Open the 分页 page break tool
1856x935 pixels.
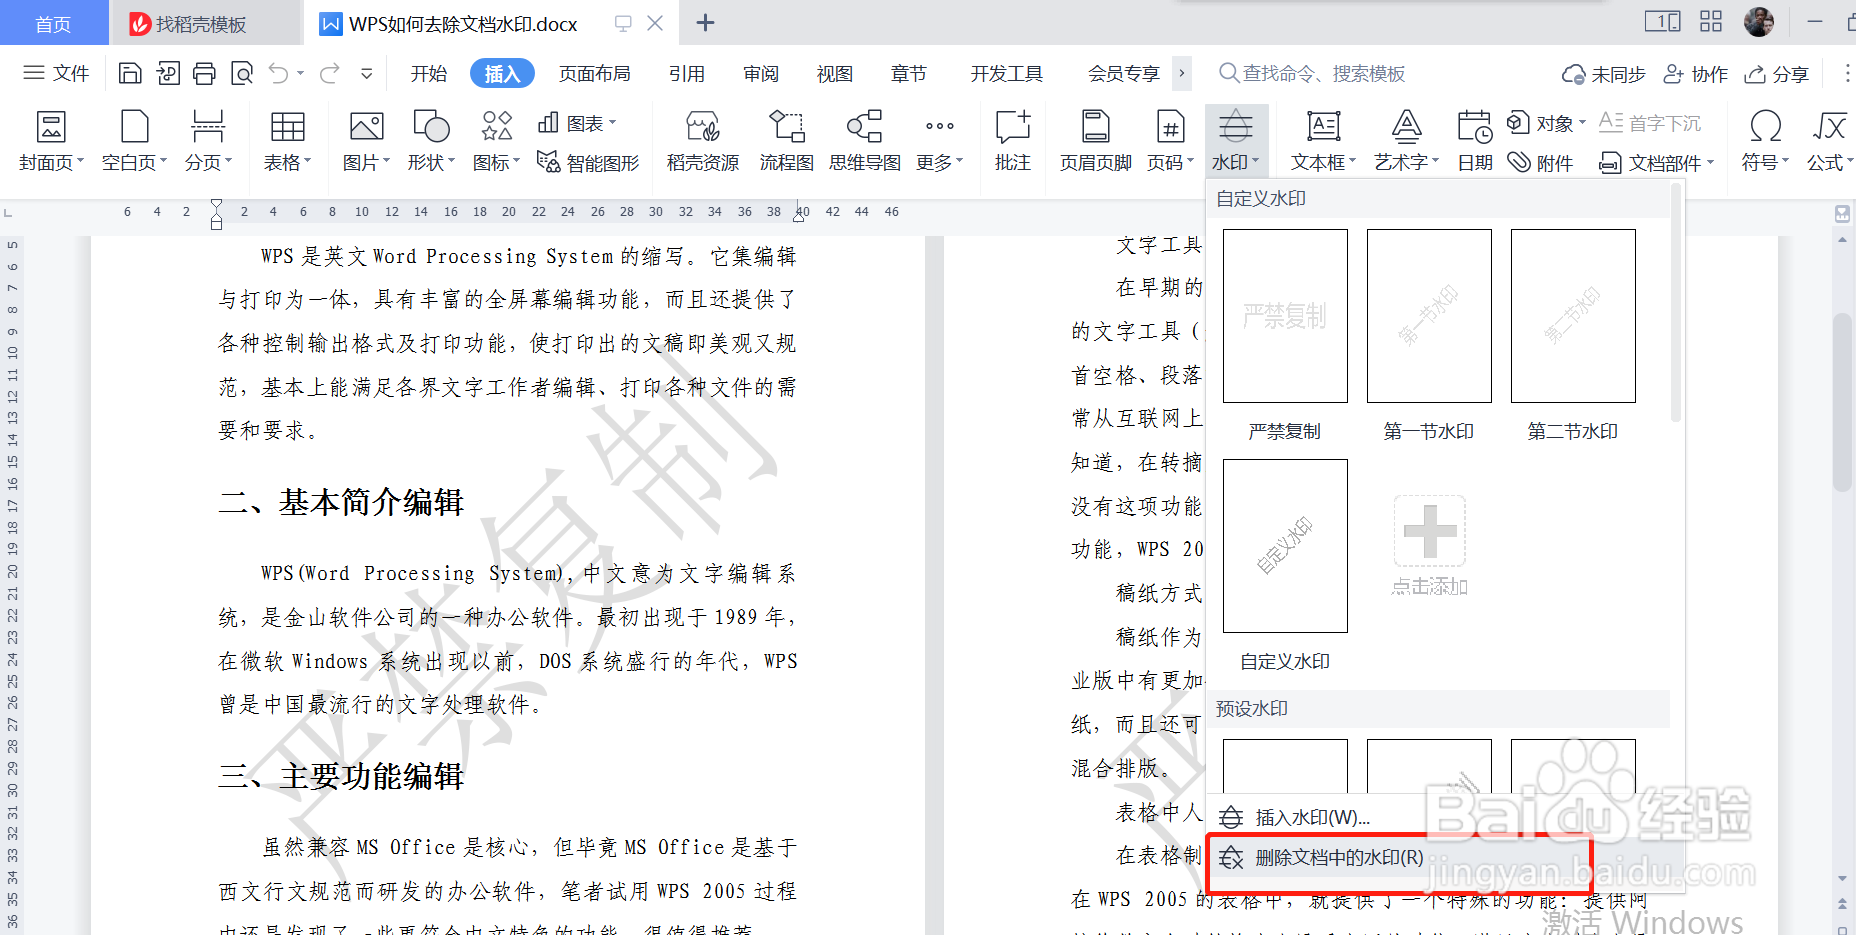(208, 141)
